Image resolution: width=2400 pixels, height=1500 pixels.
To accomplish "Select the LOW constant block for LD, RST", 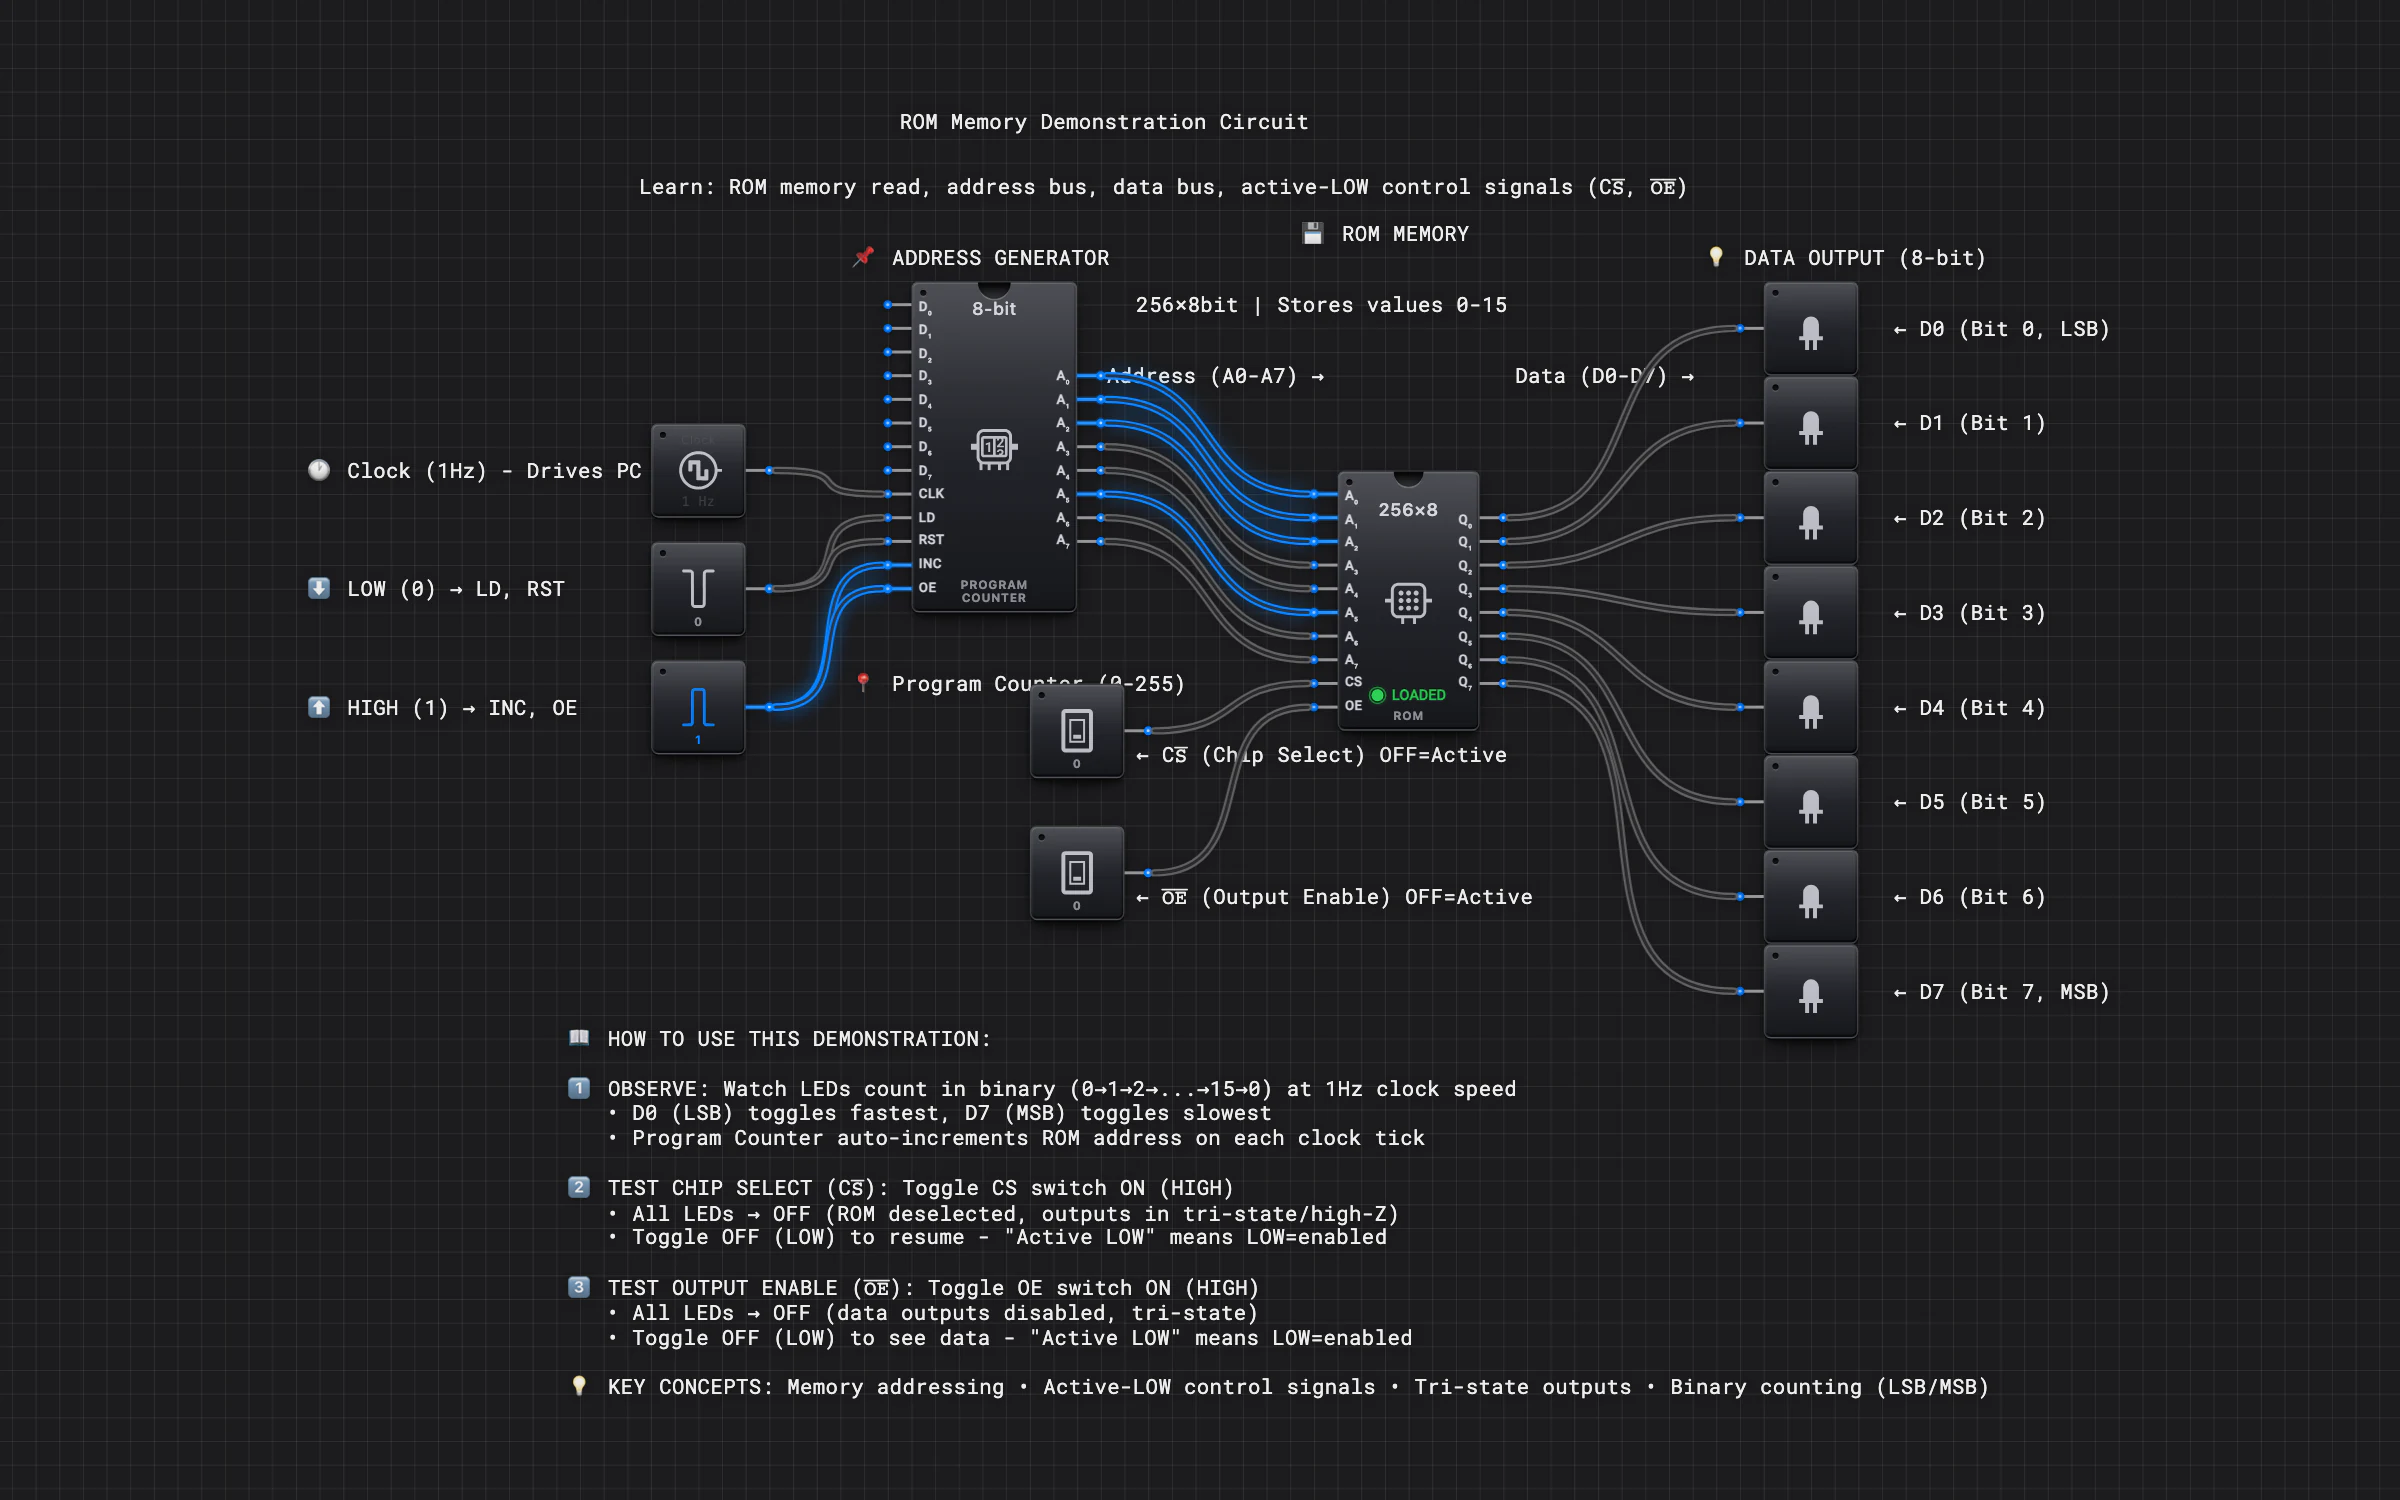I will tap(698, 589).
